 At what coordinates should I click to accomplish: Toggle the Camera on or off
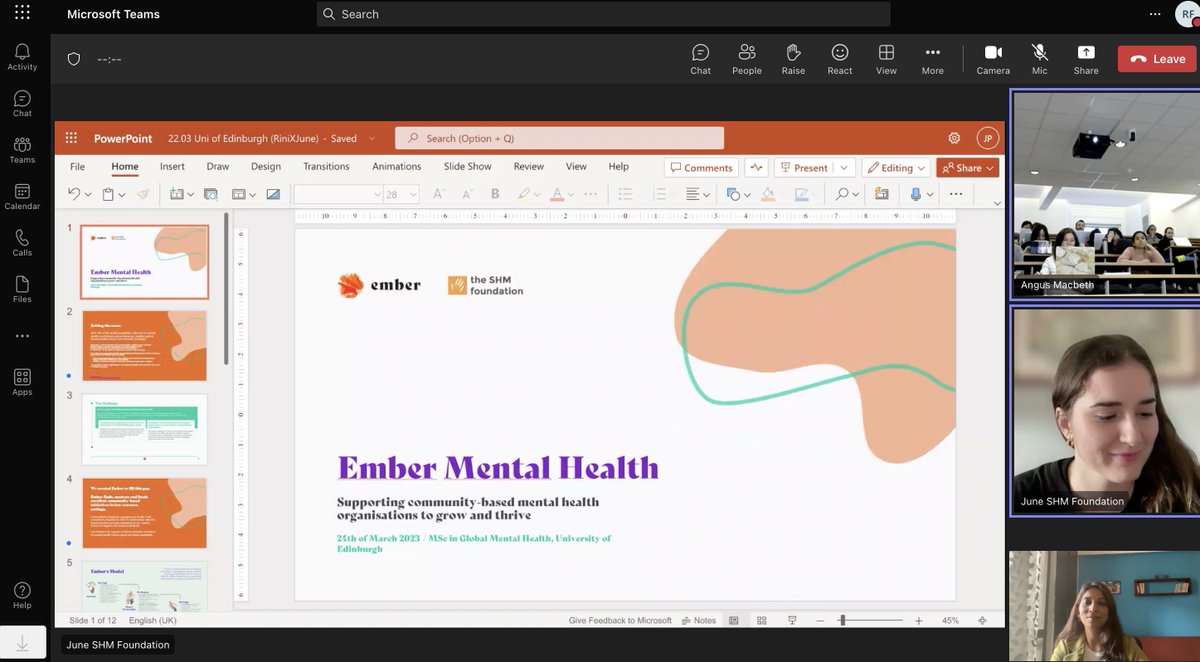coord(993,59)
